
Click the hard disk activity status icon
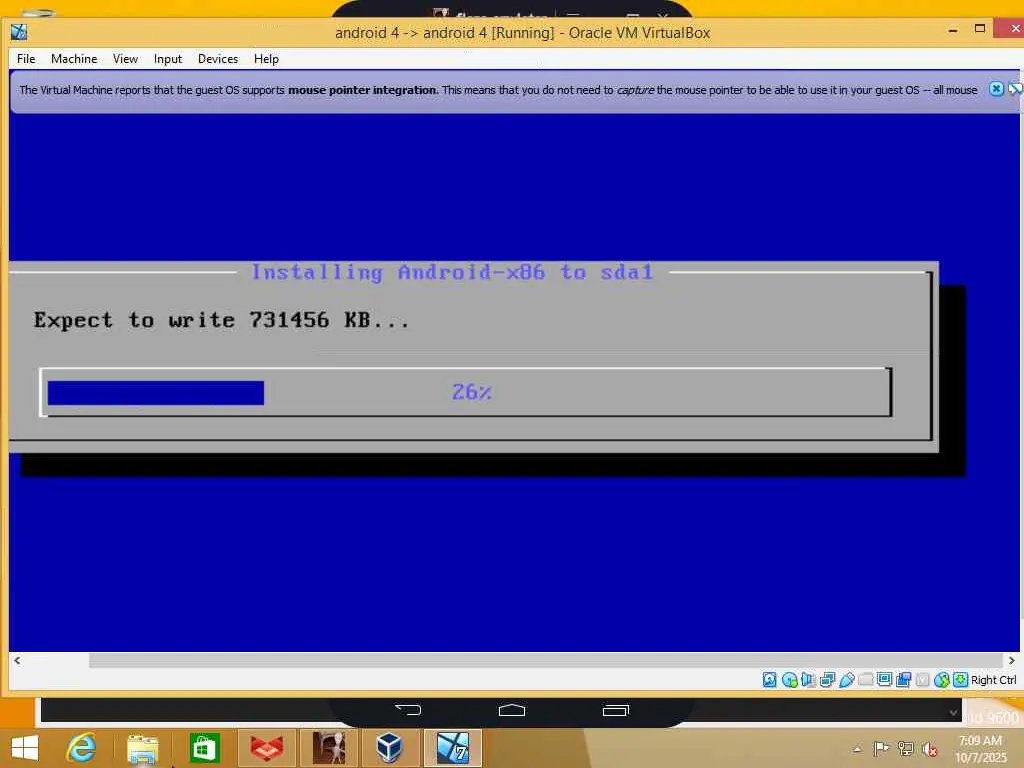coord(769,680)
